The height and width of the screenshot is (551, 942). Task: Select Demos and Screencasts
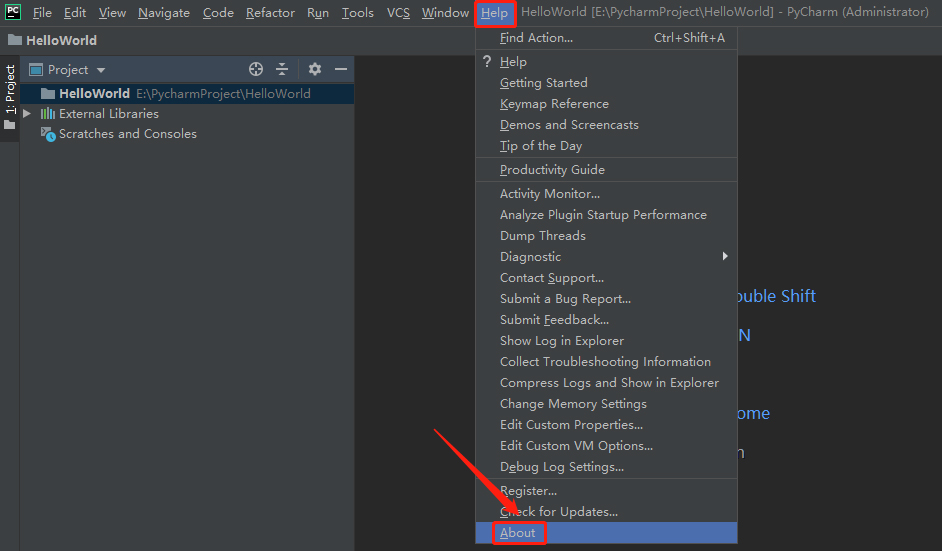606,125
